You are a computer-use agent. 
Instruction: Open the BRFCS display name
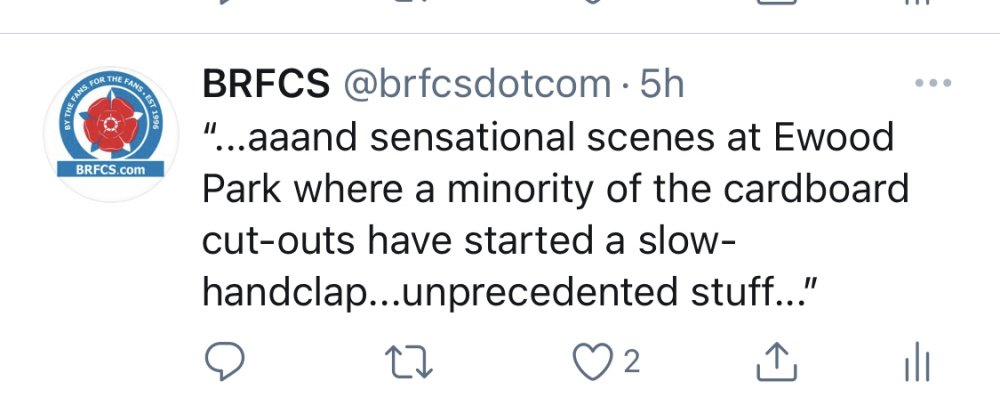point(266,85)
